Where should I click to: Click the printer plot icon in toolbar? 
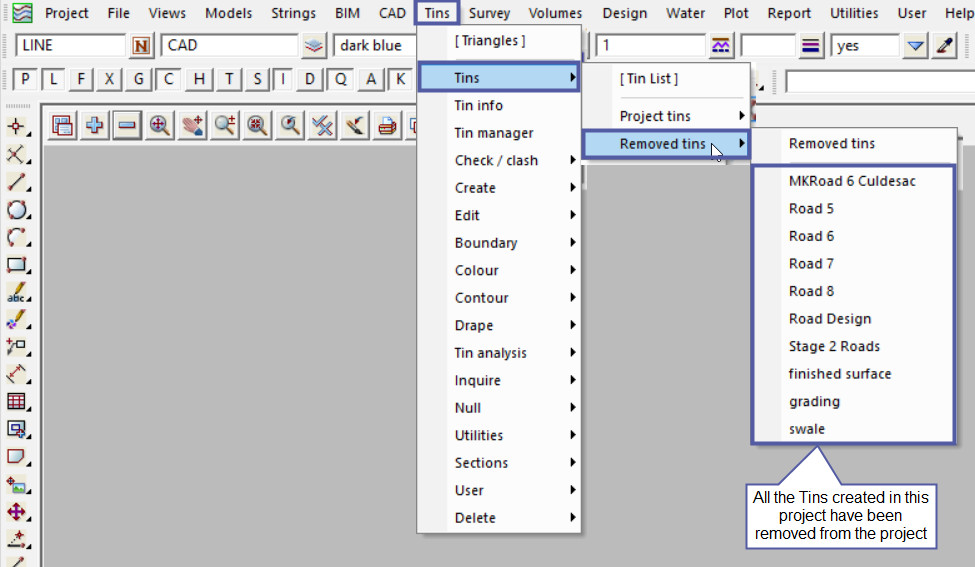pos(387,125)
